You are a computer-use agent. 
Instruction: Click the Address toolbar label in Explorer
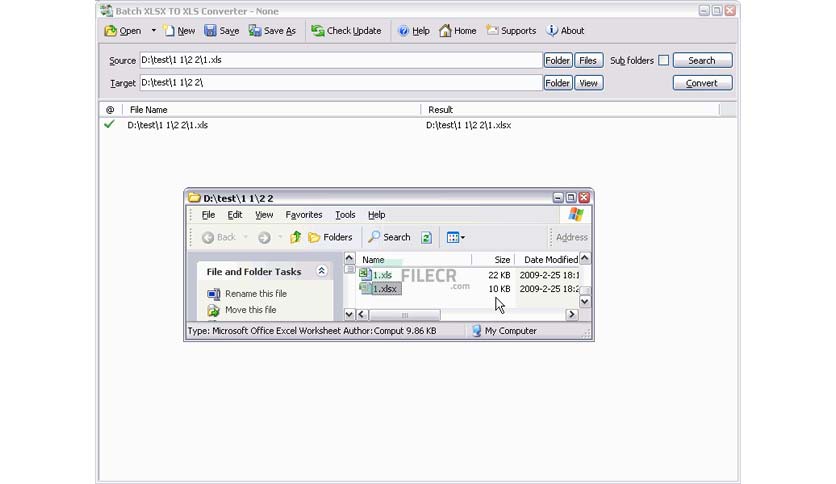point(572,237)
